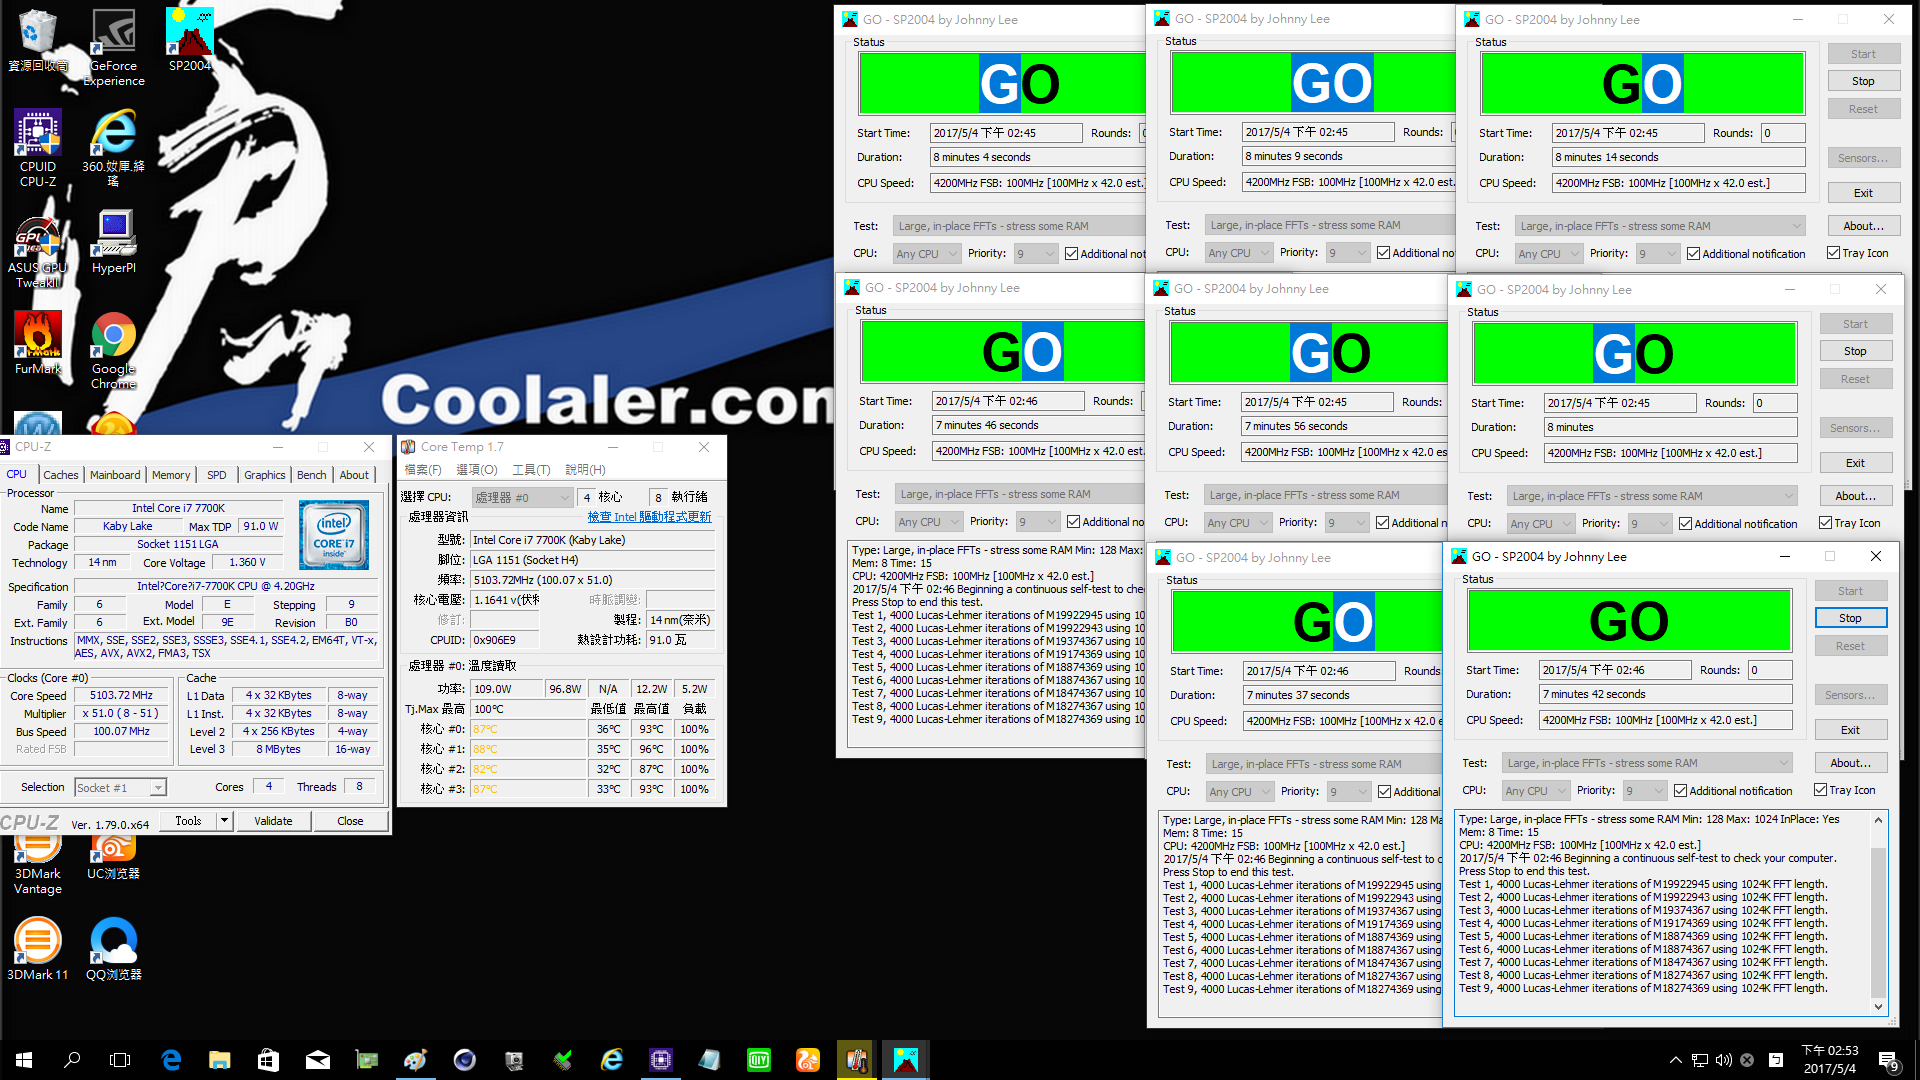
Task: Click the Close button in CPU-Z
Action: pos(350,821)
